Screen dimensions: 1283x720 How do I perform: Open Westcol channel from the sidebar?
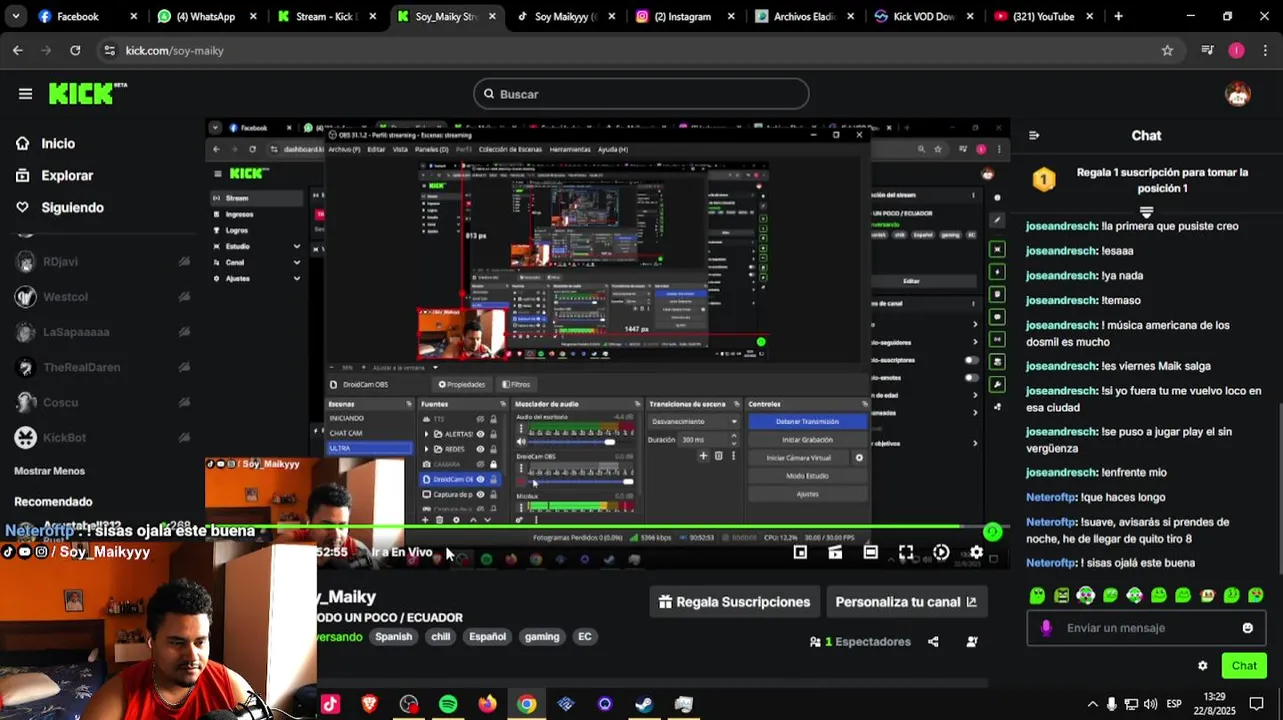[x=65, y=297]
